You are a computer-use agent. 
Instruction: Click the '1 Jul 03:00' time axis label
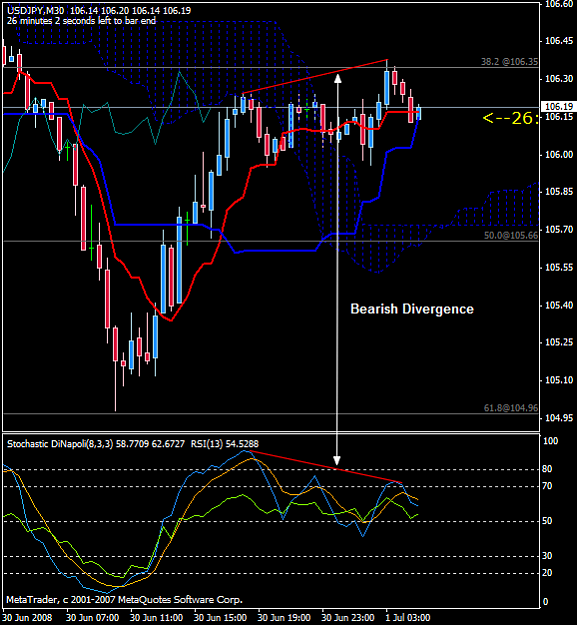click(408, 618)
